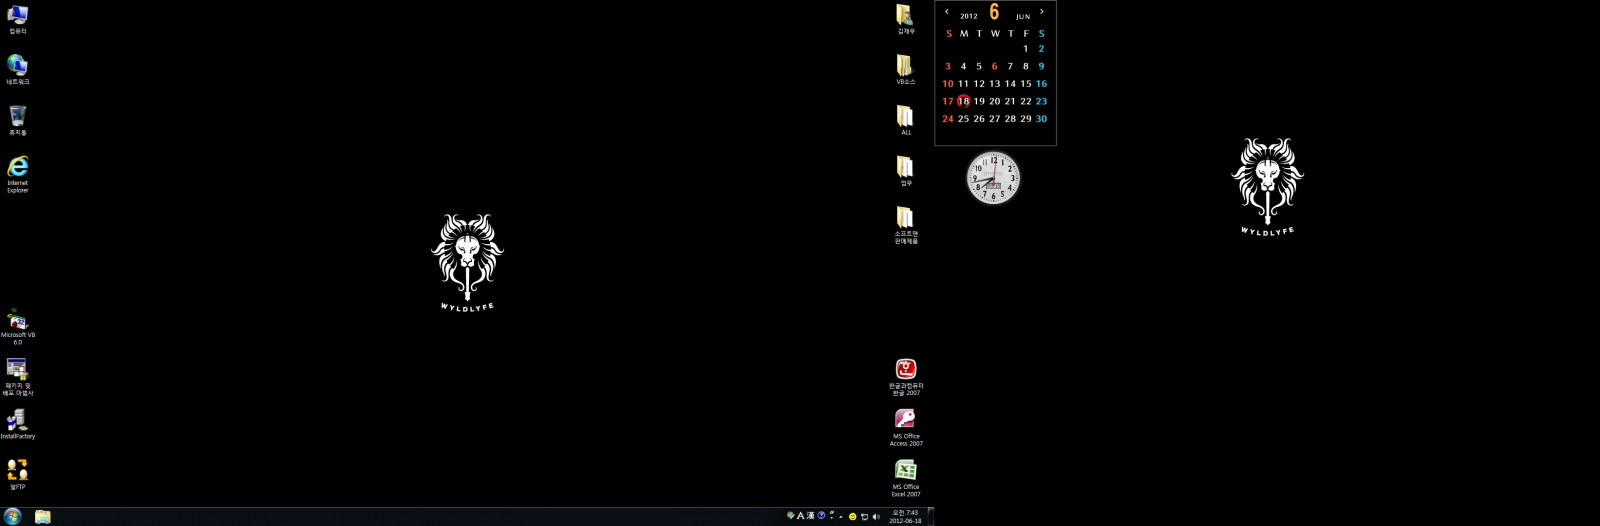Open the Microsoft VB 6.0 shortcut
This screenshot has height=526, width=1600.
point(17,321)
